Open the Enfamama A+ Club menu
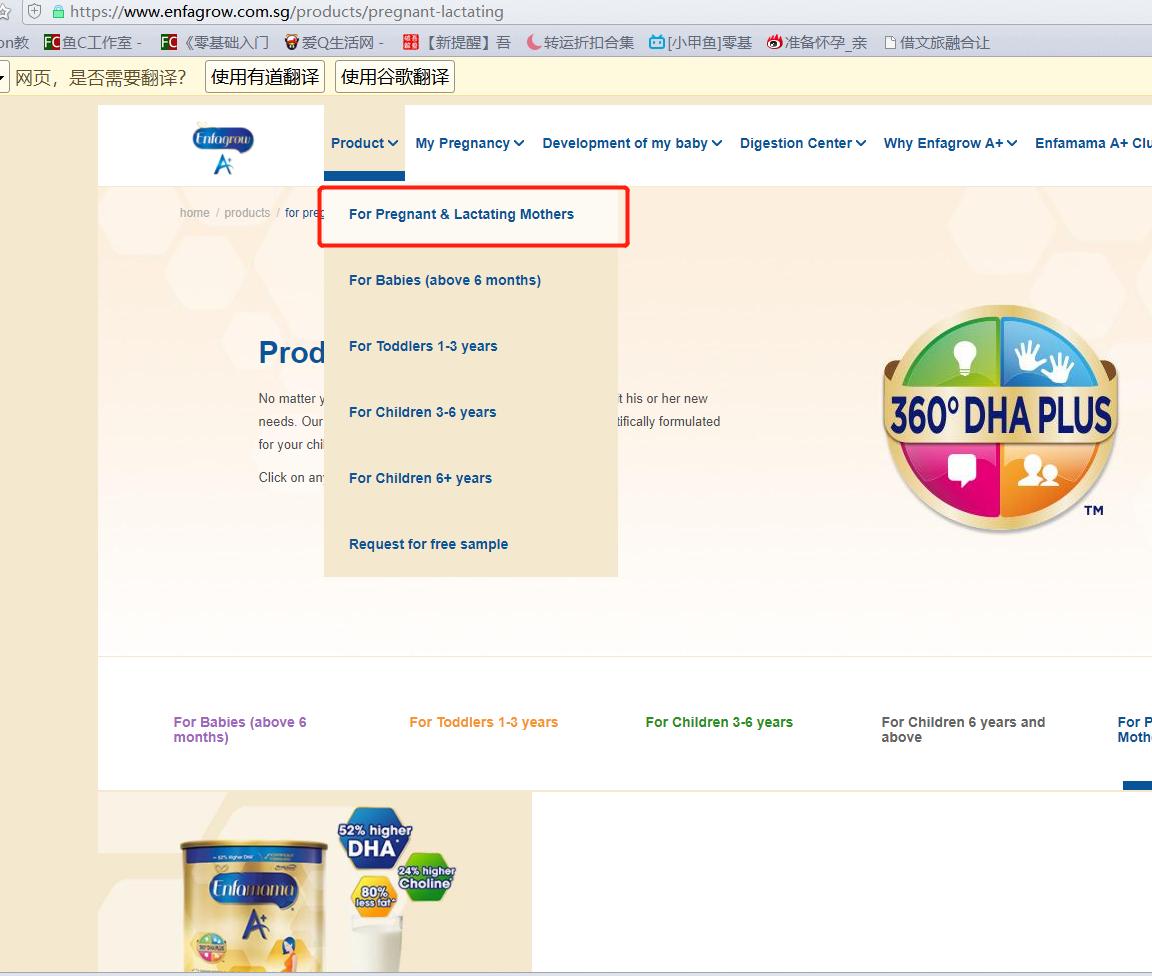Viewport: 1152px width, 976px height. [x=1093, y=143]
